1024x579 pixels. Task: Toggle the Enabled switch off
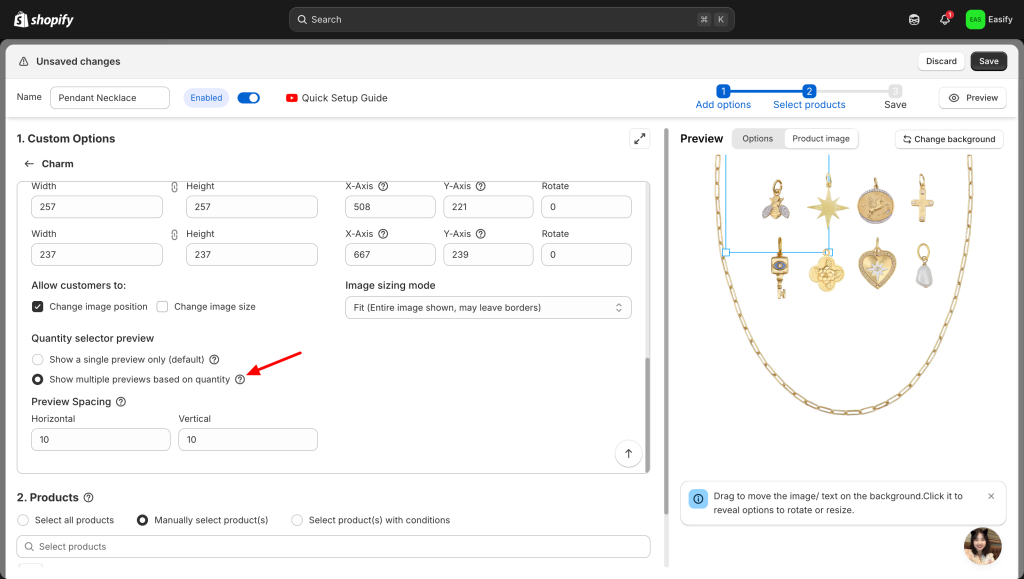click(248, 98)
